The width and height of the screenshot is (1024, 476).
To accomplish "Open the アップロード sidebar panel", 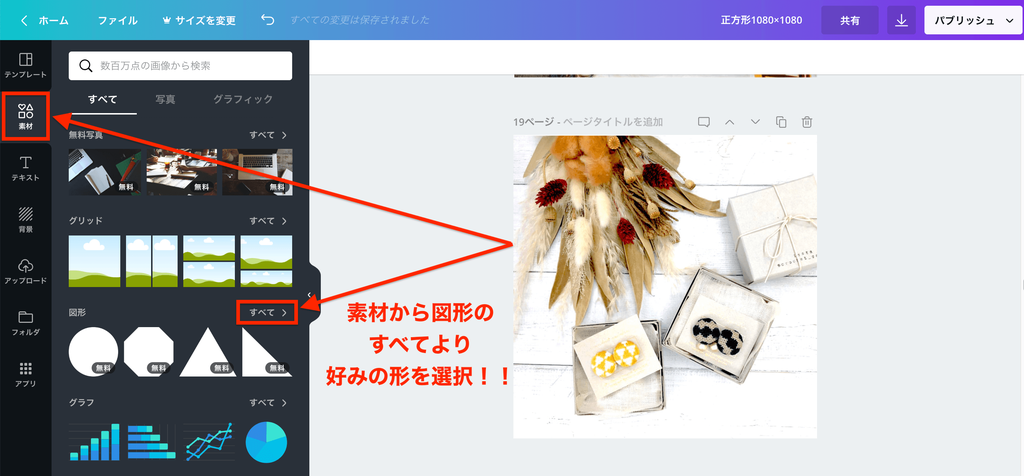I will [x=25, y=272].
